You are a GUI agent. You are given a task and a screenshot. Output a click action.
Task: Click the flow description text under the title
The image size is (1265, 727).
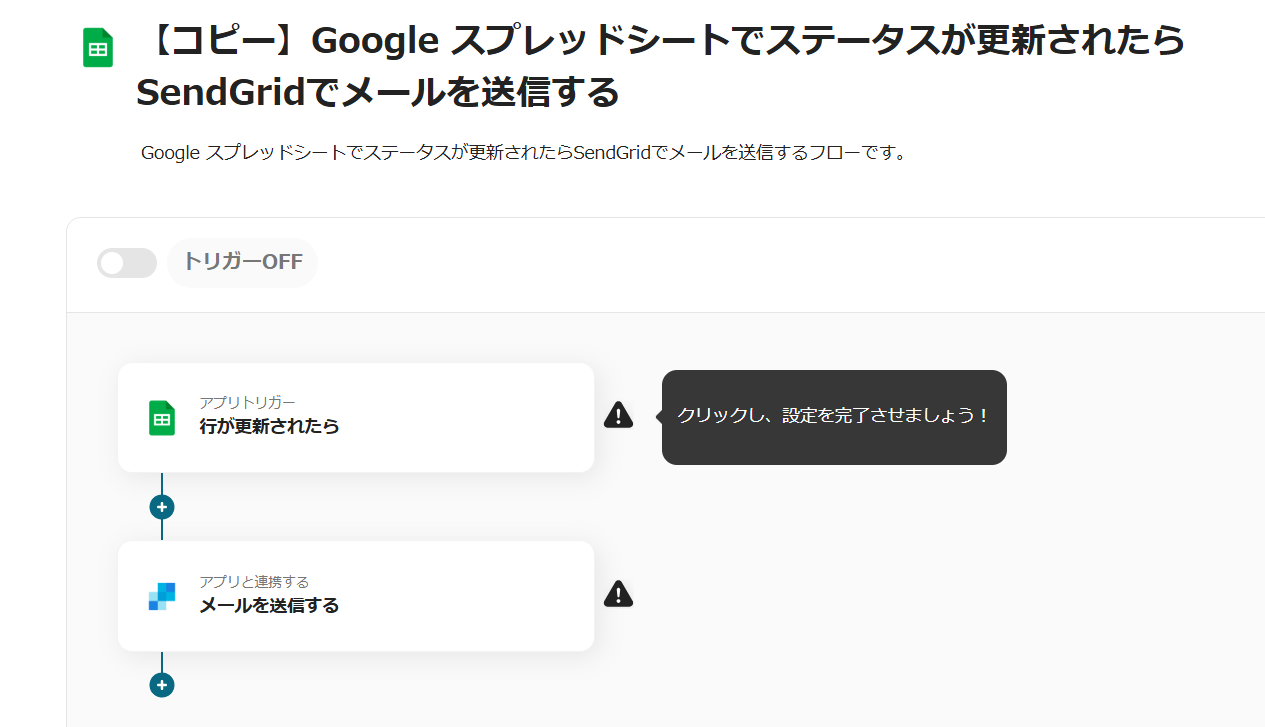coord(523,153)
